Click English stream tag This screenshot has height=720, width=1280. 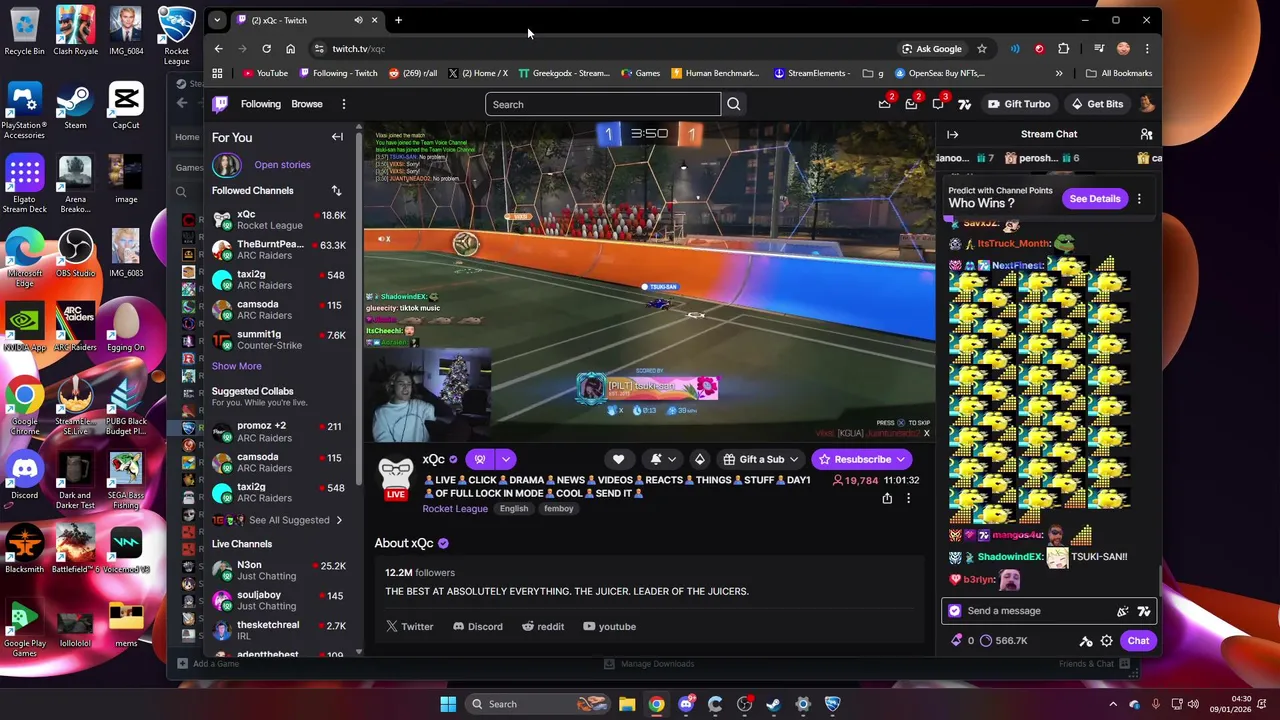514,509
